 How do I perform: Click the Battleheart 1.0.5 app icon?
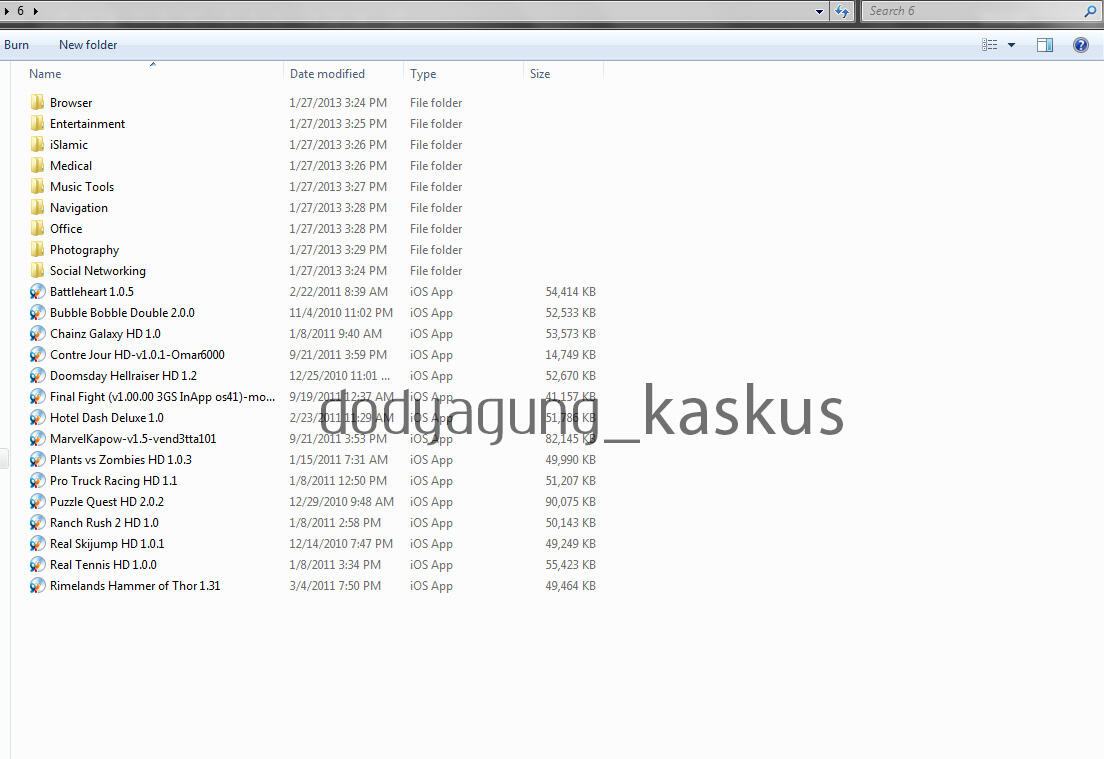(x=37, y=291)
